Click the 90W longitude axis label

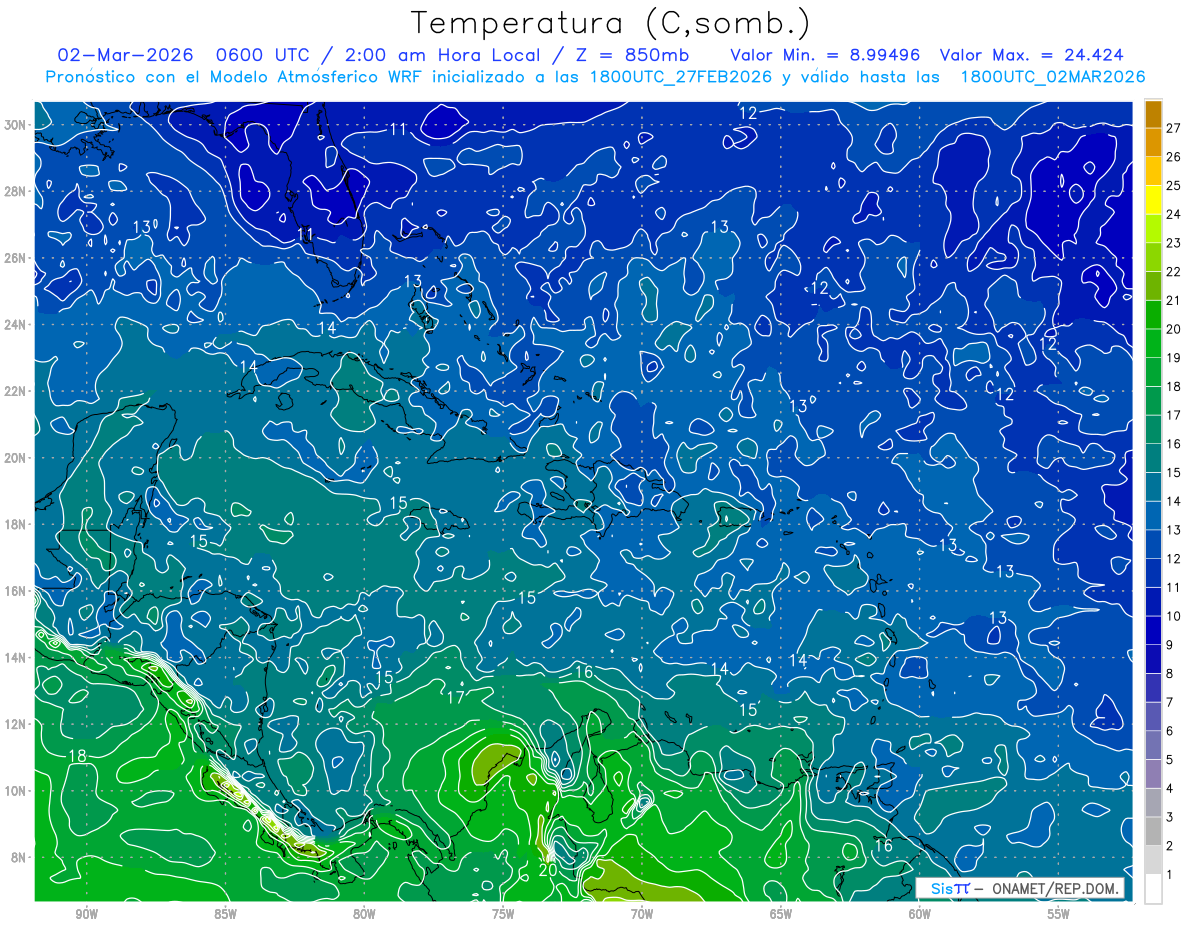(87, 915)
